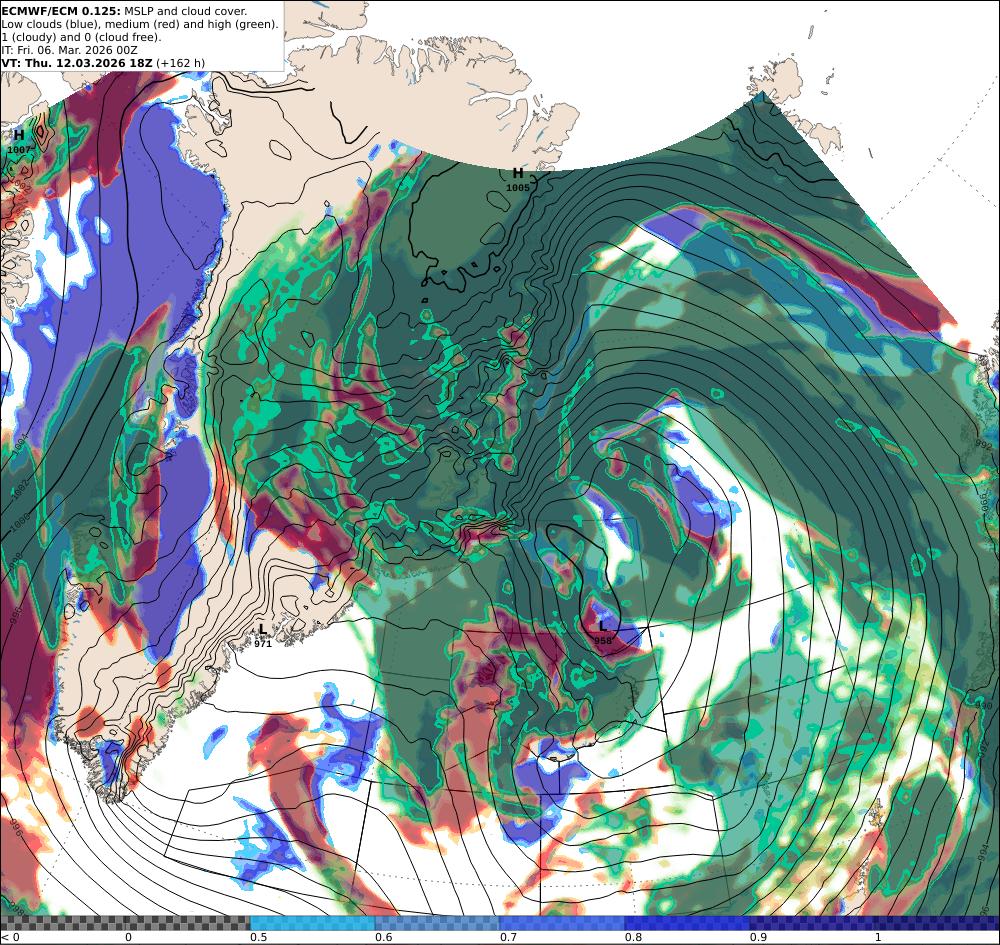
Task: Click the '0.7' colorbar tick label
Action: (x=508, y=937)
